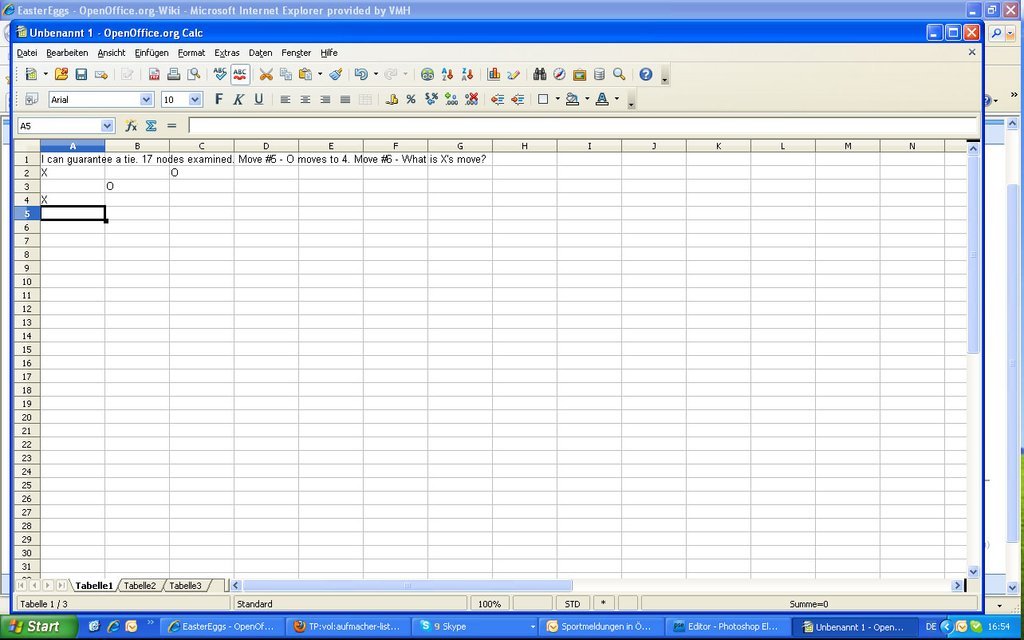This screenshot has width=1024, height=640.
Task: Click the Sort Ascending icon
Action: (x=447, y=74)
